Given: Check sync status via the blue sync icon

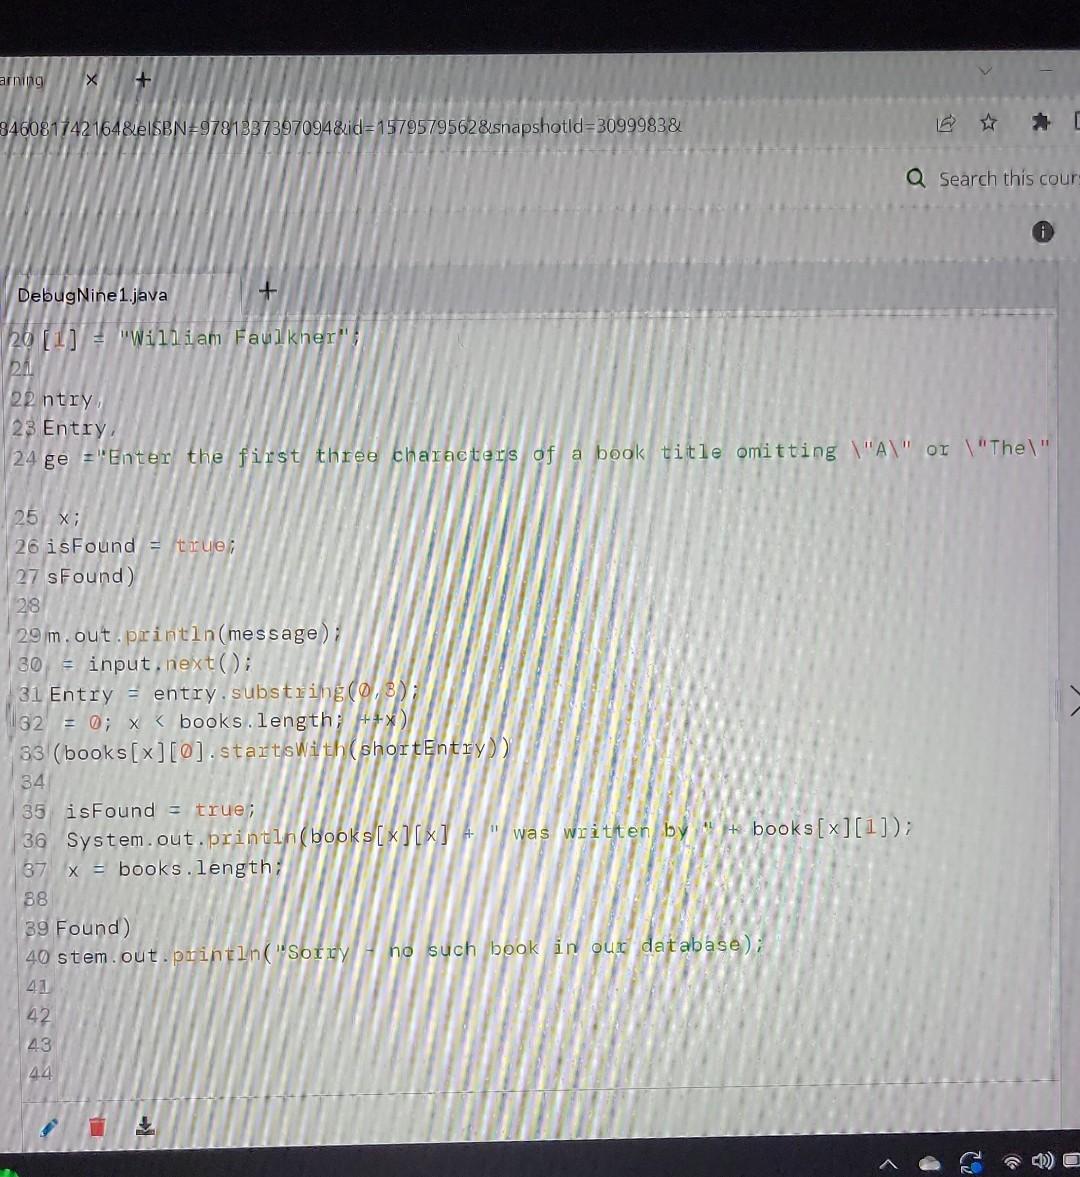Looking at the screenshot, I should (971, 1161).
